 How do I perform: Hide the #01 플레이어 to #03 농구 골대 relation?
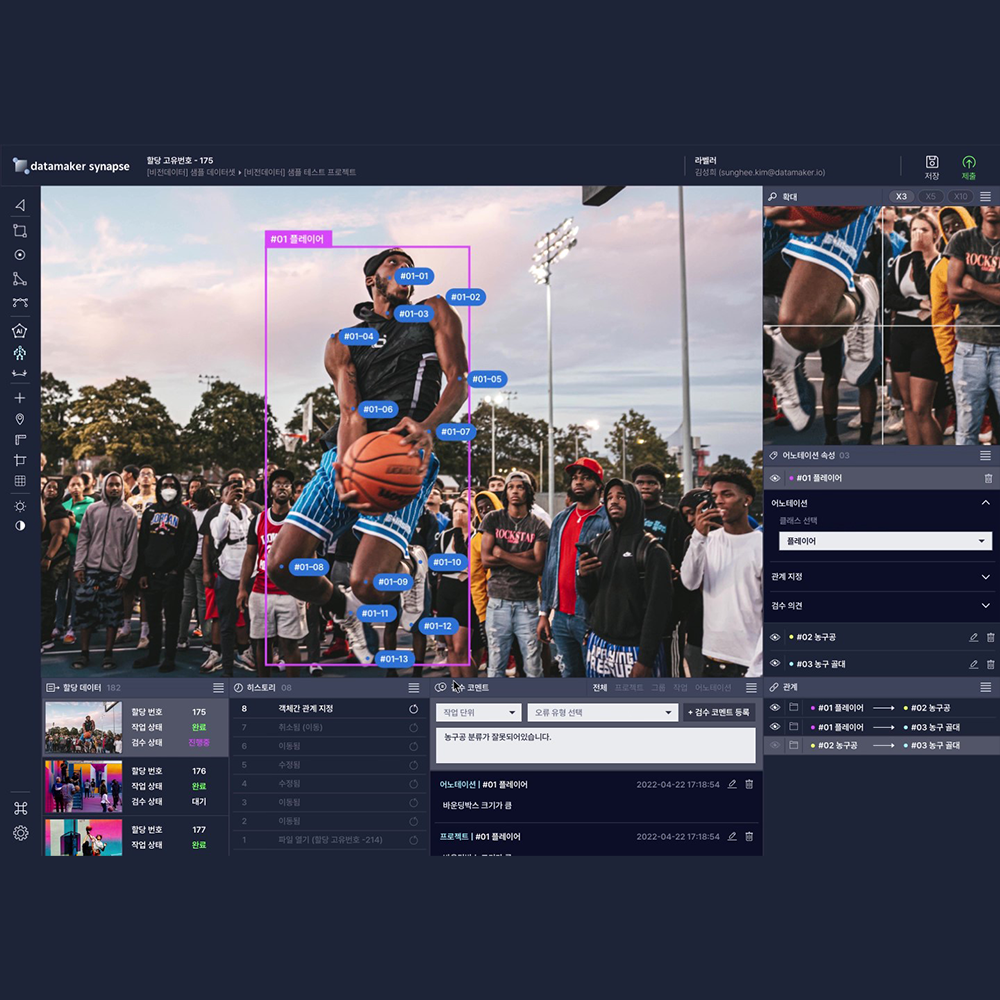(775, 726)
